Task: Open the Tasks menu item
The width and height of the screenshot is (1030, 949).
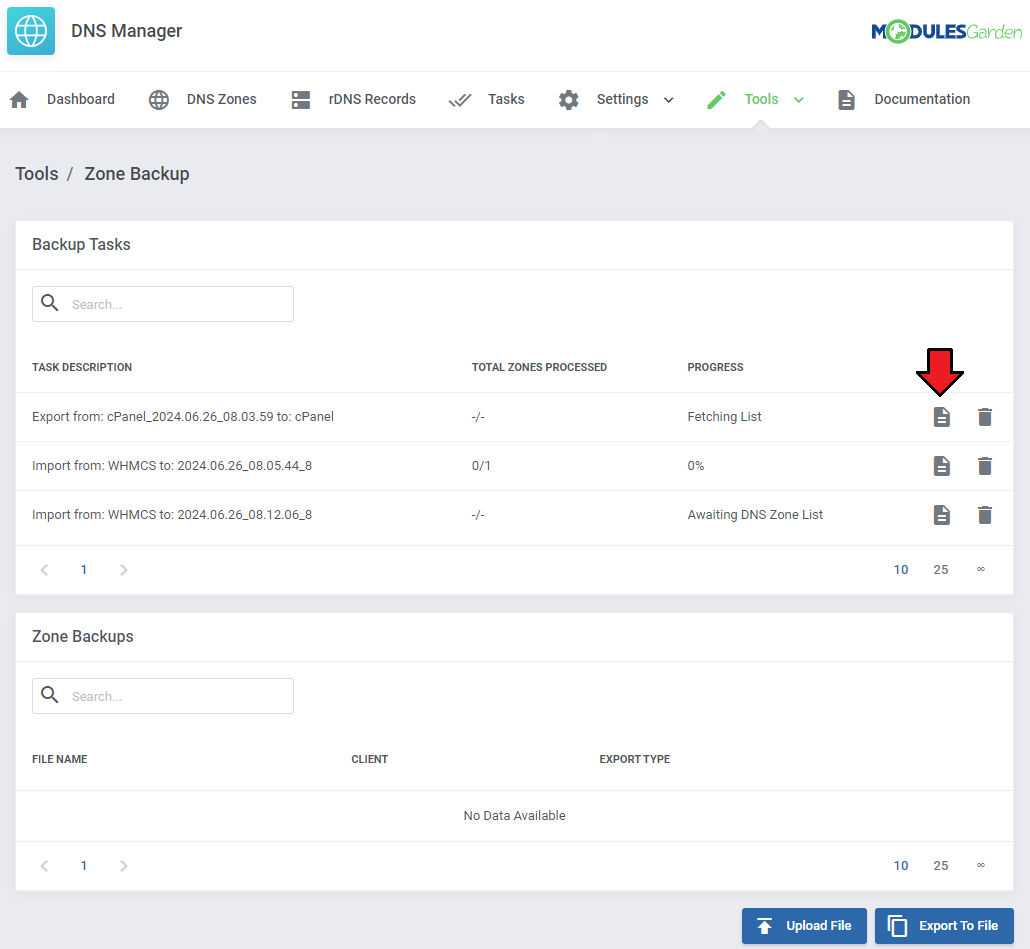Action: click(x=506, y=99)
